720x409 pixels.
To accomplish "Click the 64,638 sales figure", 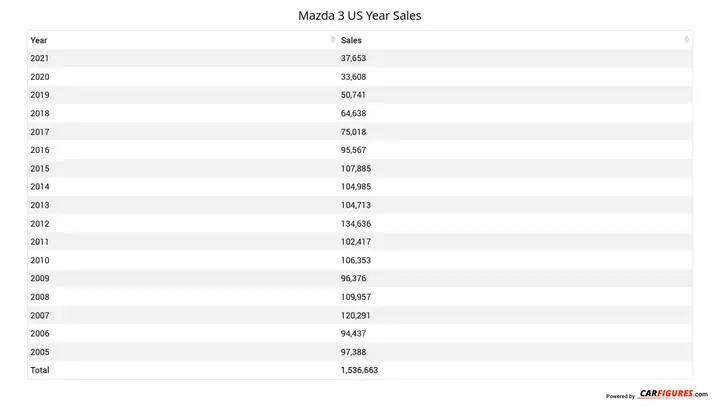I will click(355, 114).
